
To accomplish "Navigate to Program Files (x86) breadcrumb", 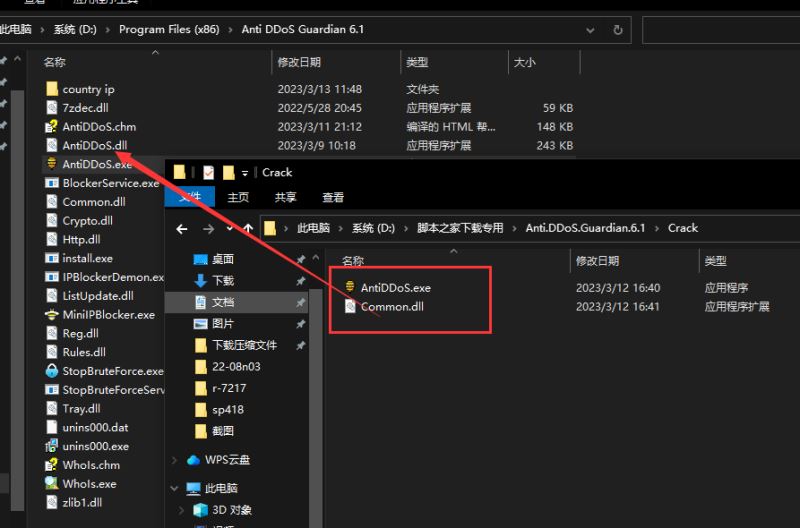I will tap(169, 30).
